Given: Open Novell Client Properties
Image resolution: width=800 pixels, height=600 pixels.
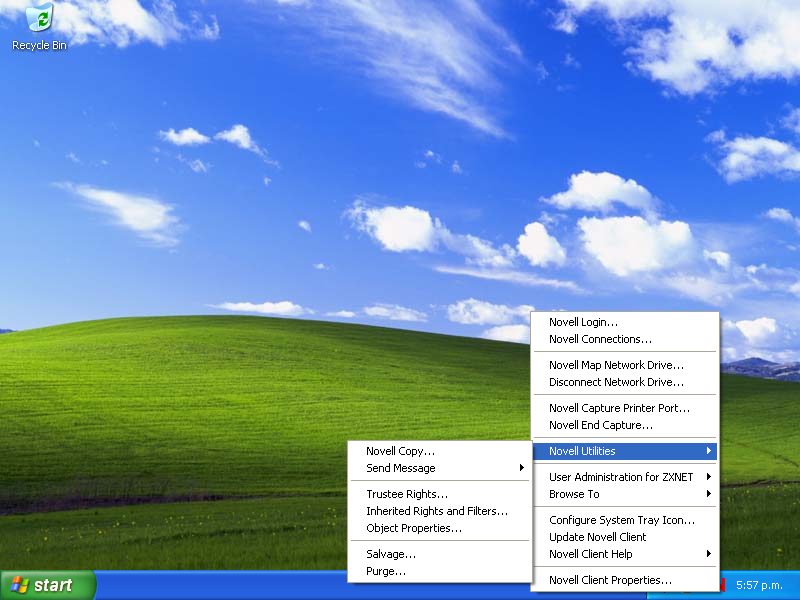Looking at the screenshot, I should (x=624, y=580).
